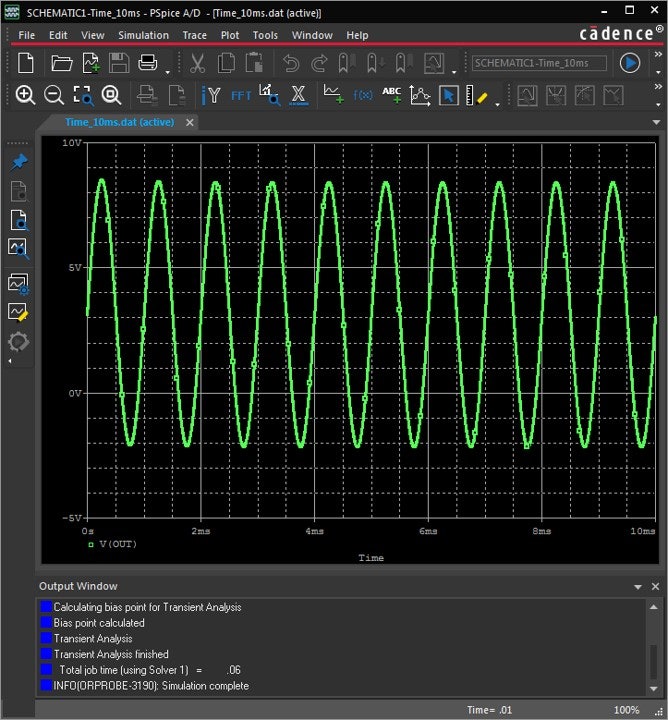Open Evaluate Measurement f(x) icon
The width and height of the screenshot is (668, 720).
coord(363,95)
